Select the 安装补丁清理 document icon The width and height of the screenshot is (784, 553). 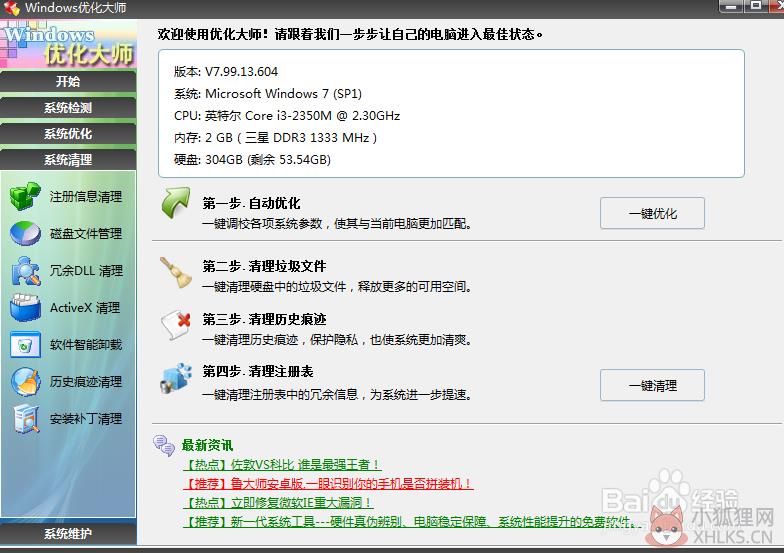tap(26, 418)
